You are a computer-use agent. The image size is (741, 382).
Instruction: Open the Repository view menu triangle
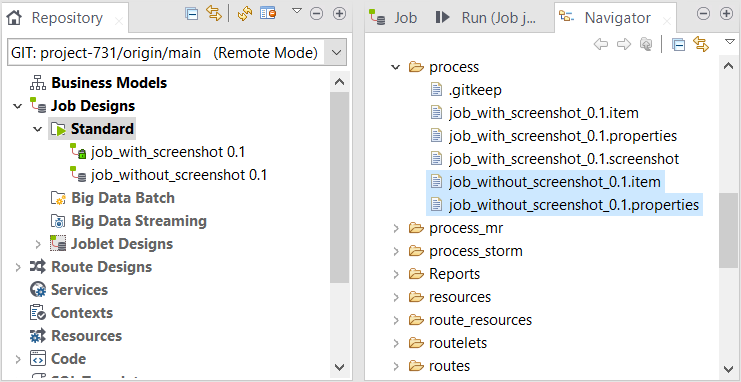[x=296, y=11]
